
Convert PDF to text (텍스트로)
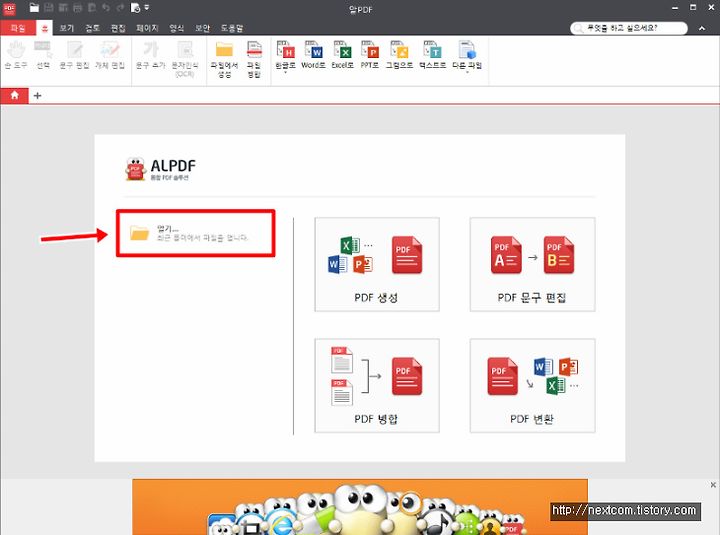(x=432, y=55)
